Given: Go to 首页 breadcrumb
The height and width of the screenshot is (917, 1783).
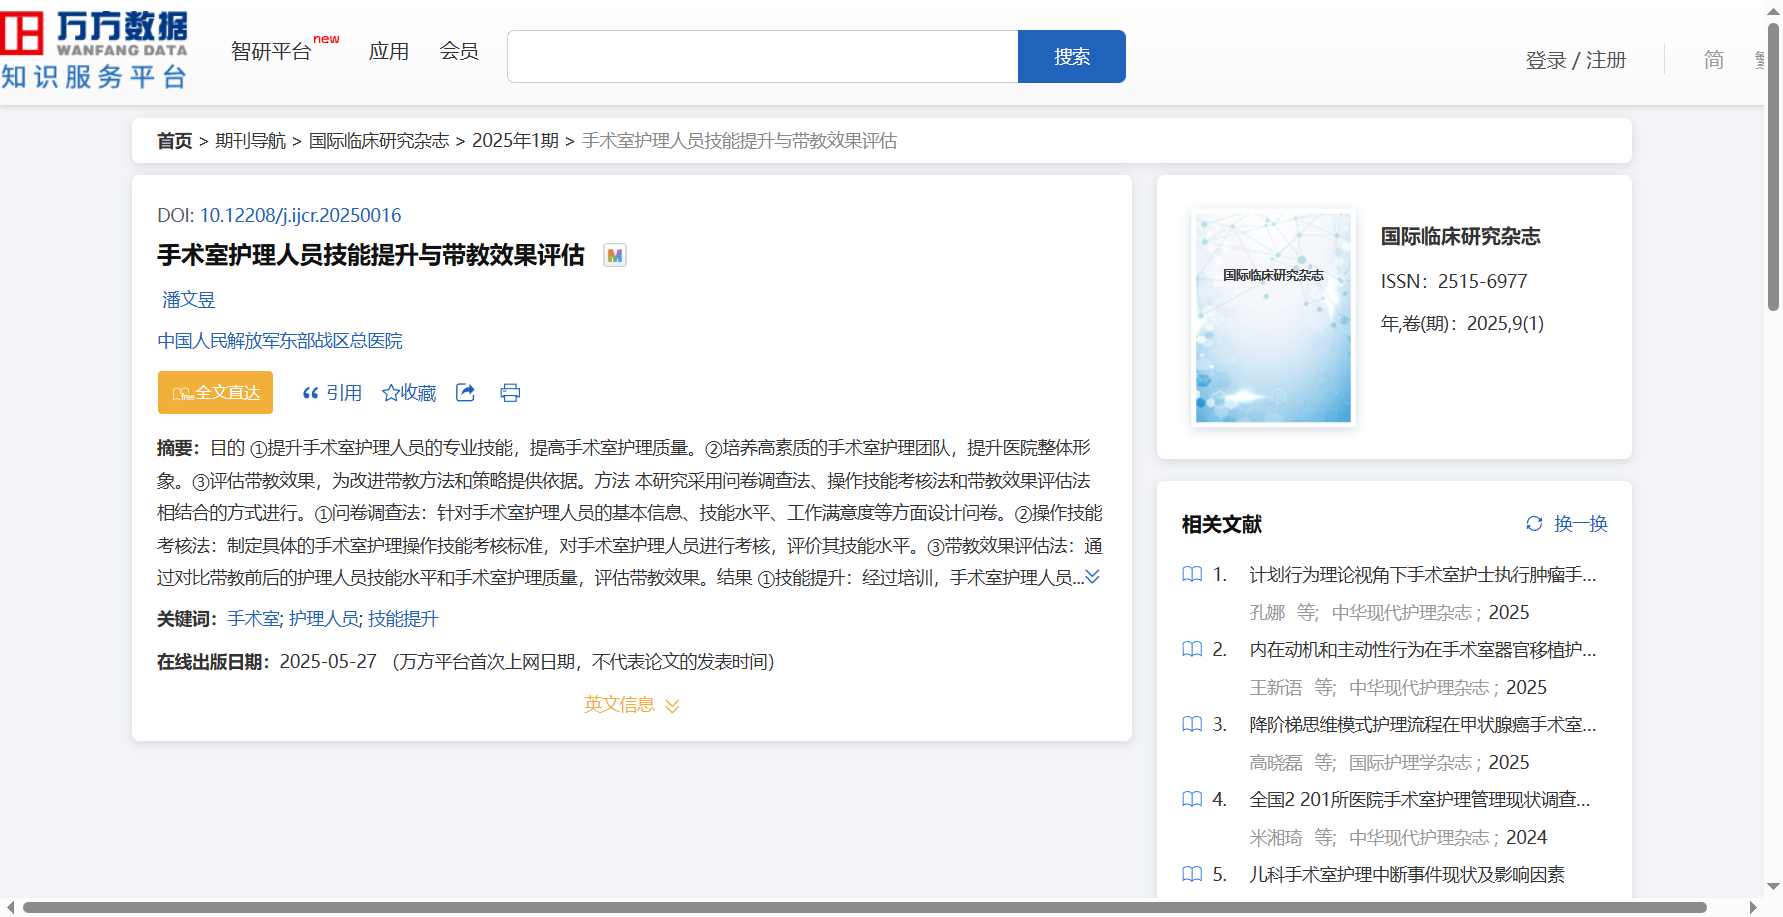Looking at the screenshot, I should [x=174, y=141].
